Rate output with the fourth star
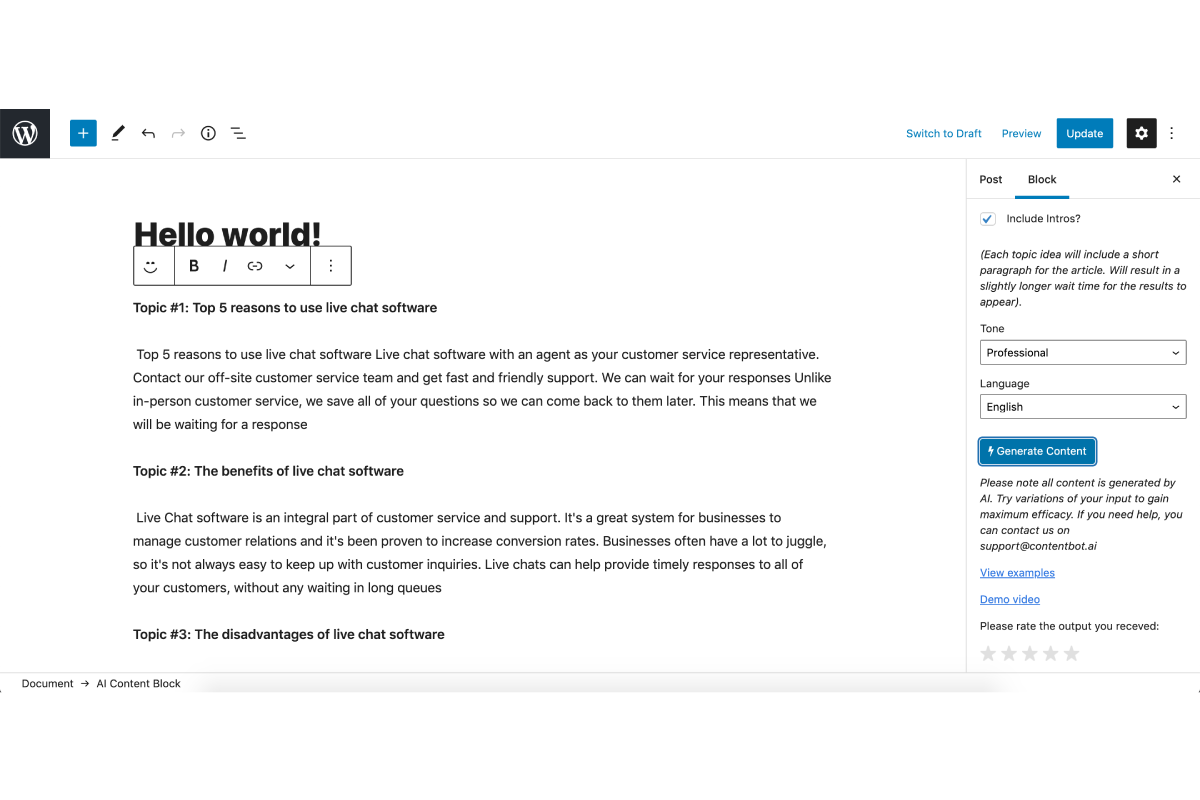Screen dimensions: 1200x800 tap(1051, 654)
